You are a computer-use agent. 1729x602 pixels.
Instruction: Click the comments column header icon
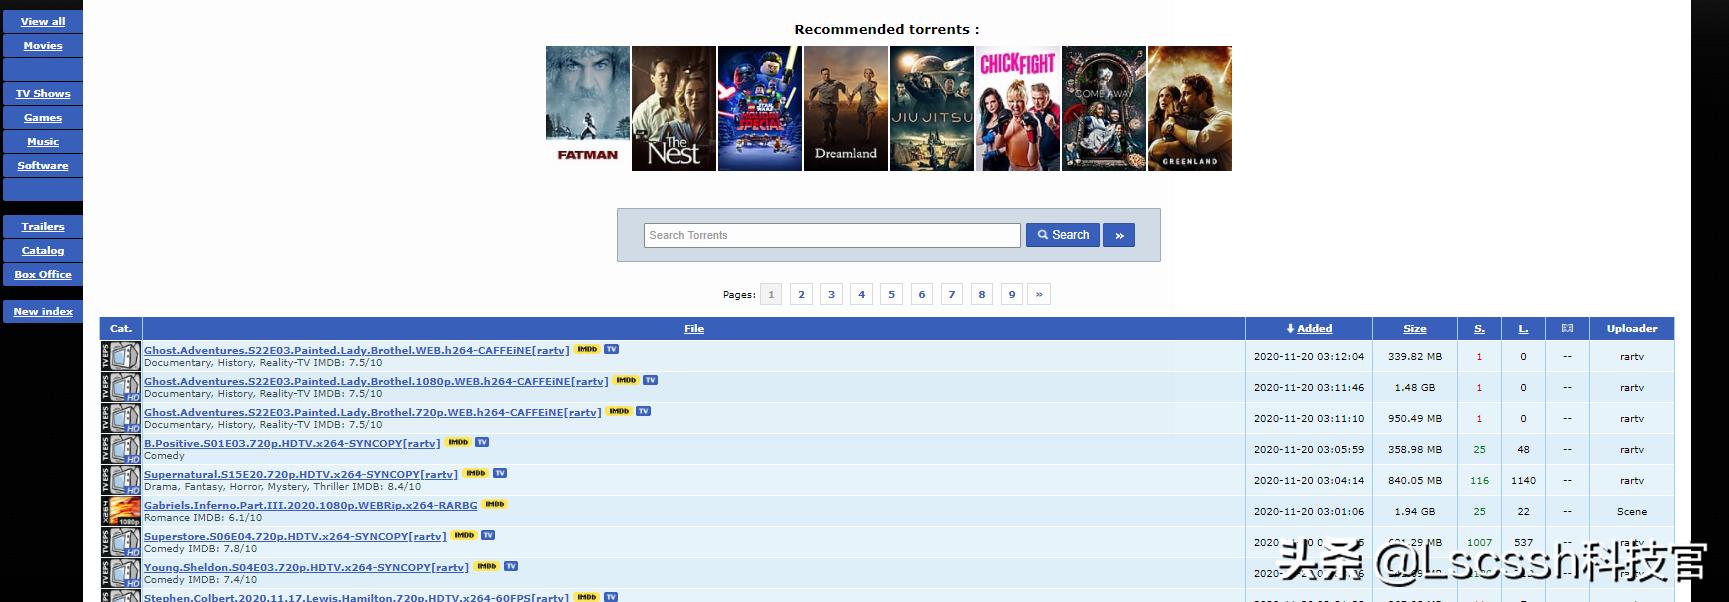point(1567,328)
